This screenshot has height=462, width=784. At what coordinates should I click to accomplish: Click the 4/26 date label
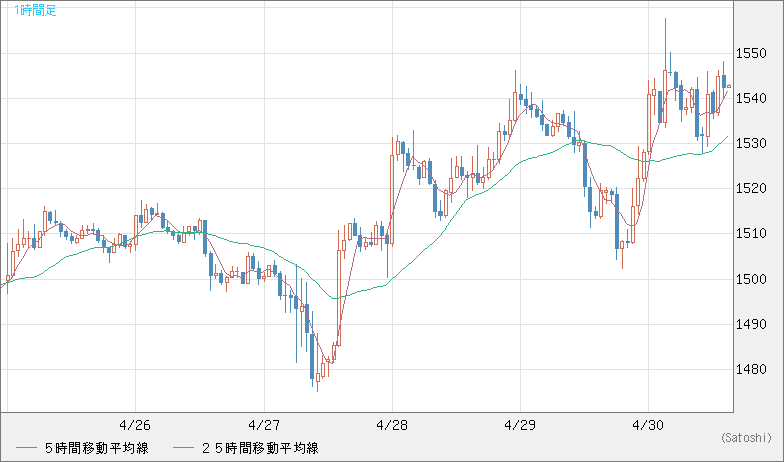tap(134, 424)
